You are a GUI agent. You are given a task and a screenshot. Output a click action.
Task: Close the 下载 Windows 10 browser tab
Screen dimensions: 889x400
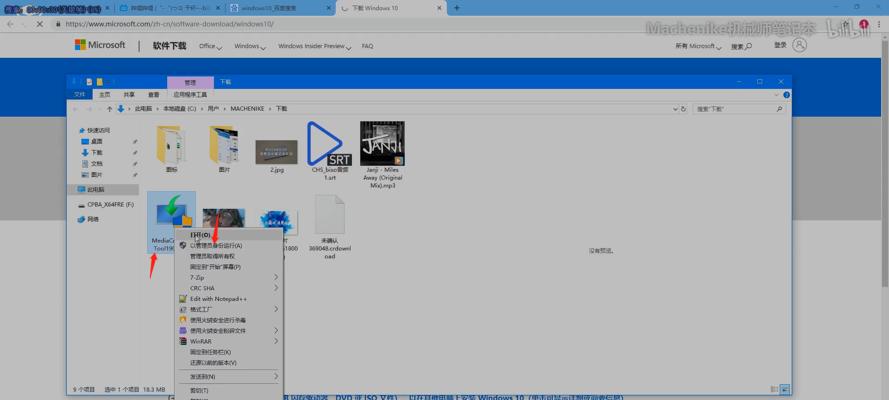coord(439,8)
